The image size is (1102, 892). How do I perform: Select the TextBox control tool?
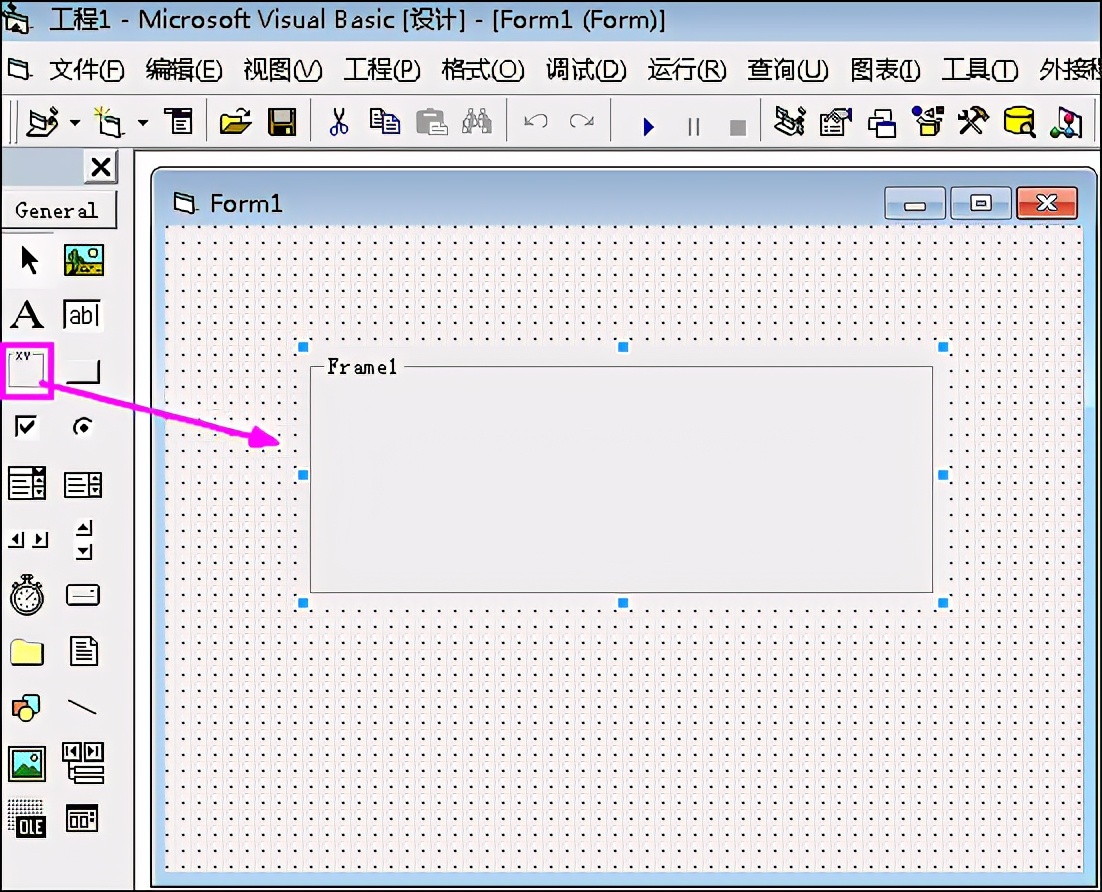82,315
